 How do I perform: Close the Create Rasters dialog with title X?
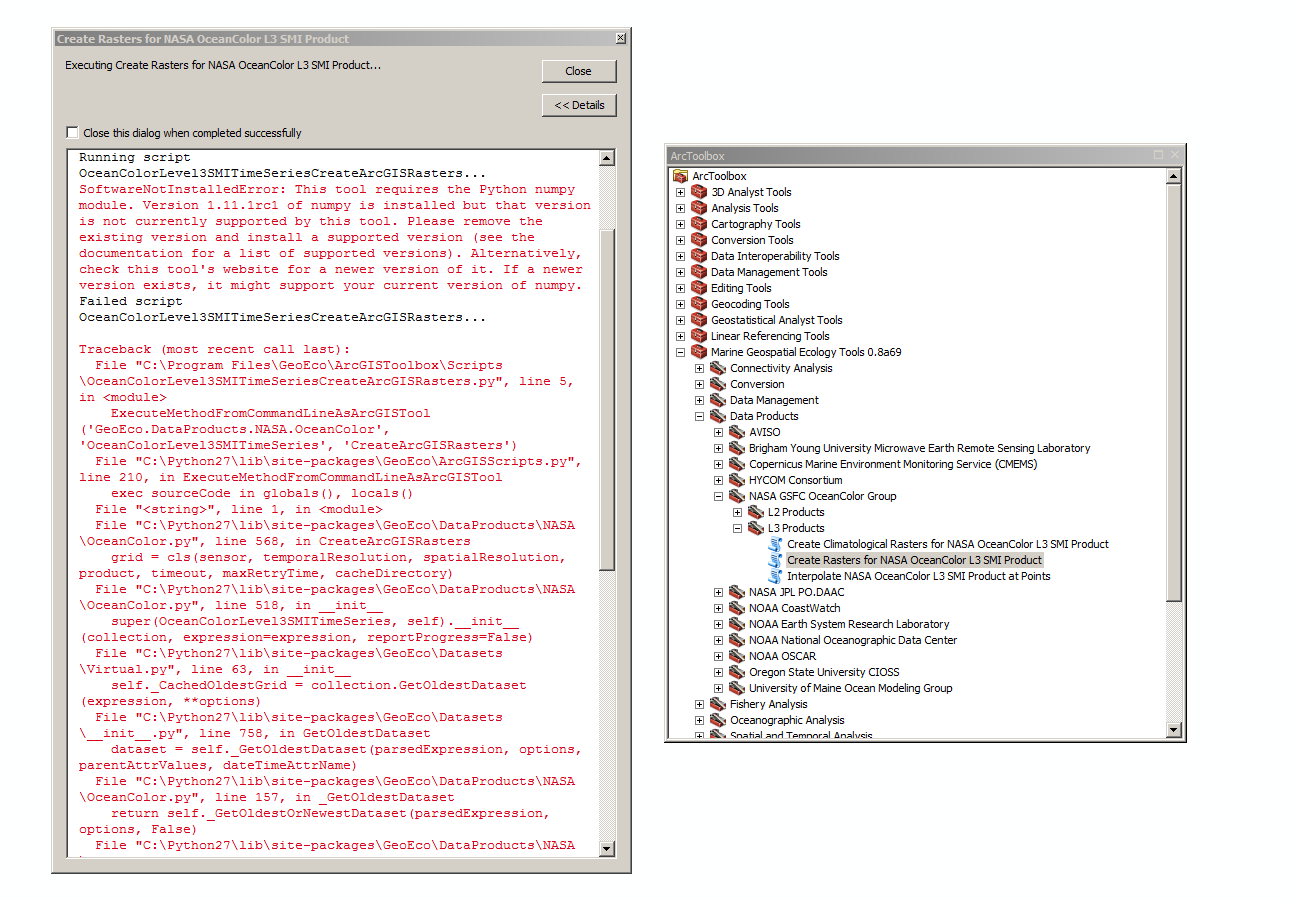[x=620, y=39]
